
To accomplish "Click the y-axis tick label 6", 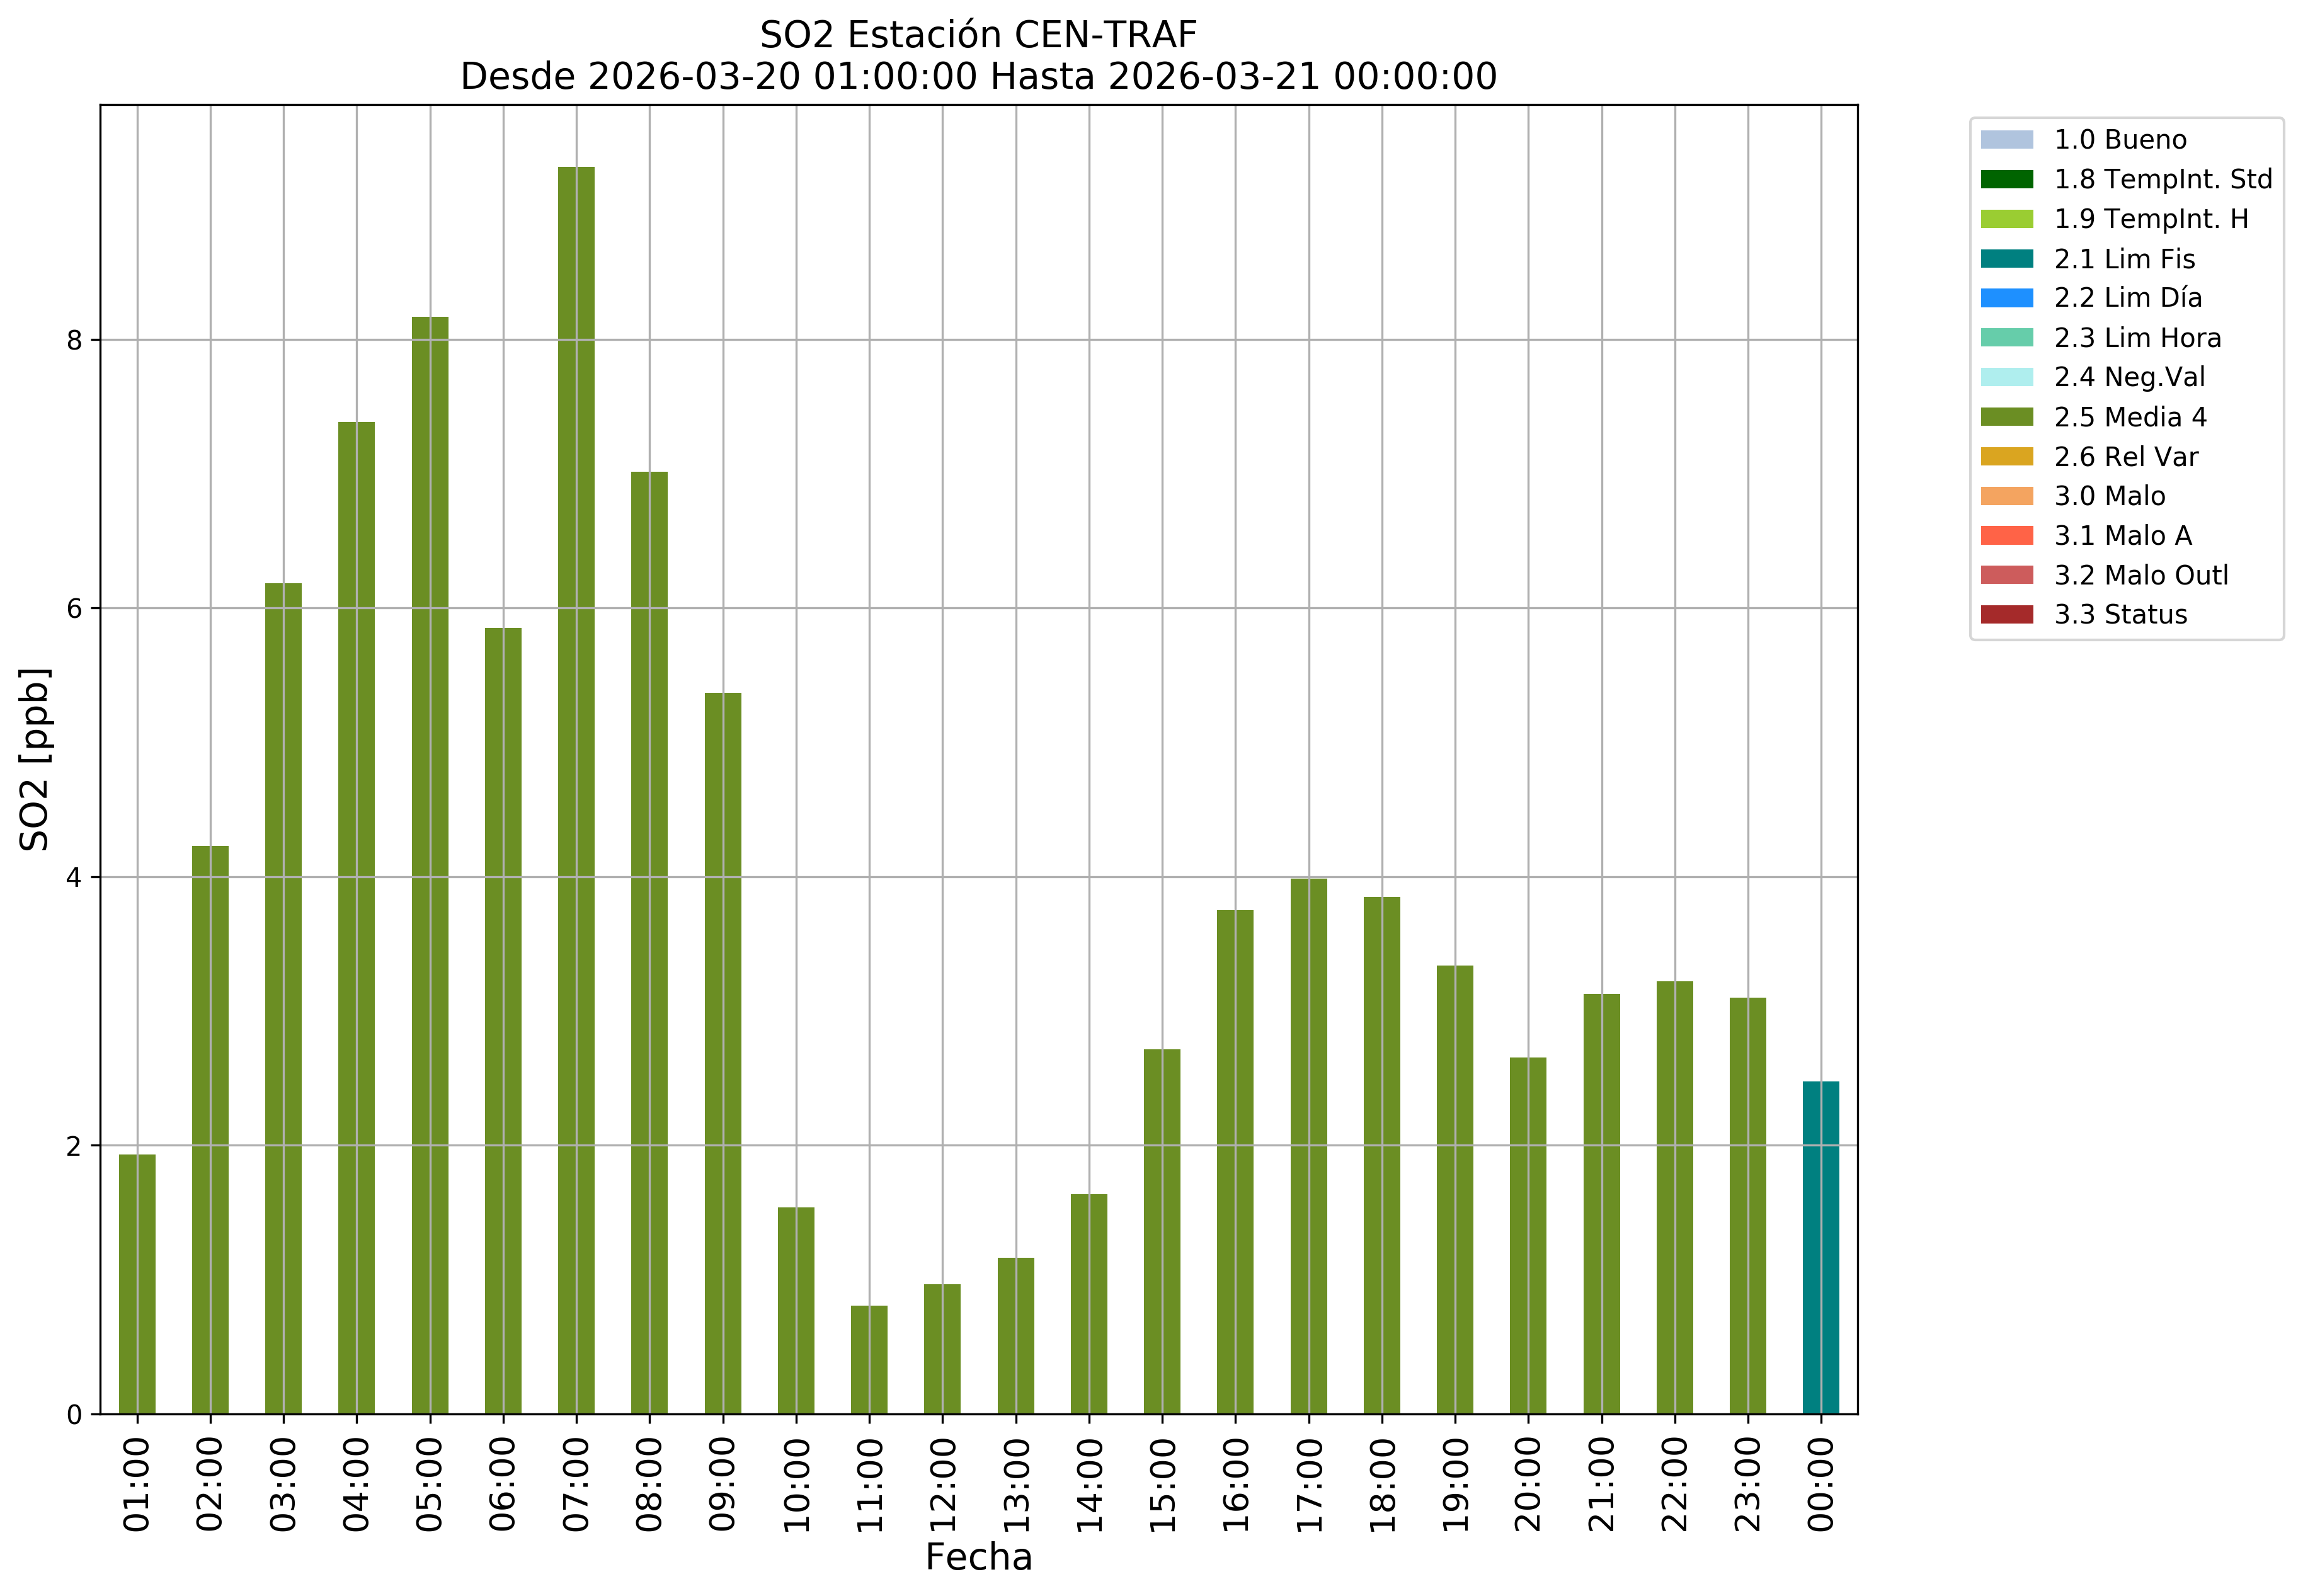I will click(74, 608).
